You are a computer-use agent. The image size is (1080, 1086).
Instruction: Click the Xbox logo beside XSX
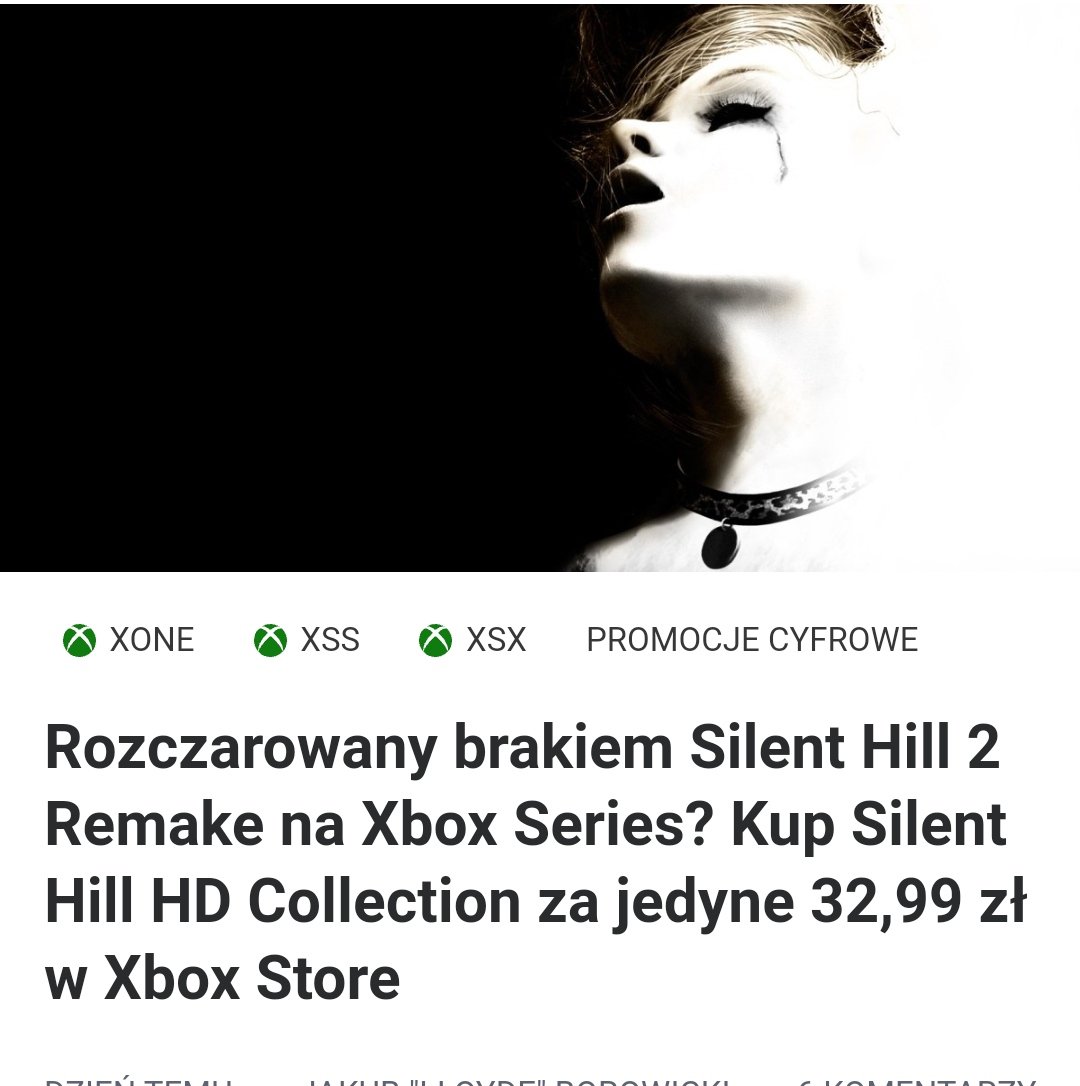[436, 640]
